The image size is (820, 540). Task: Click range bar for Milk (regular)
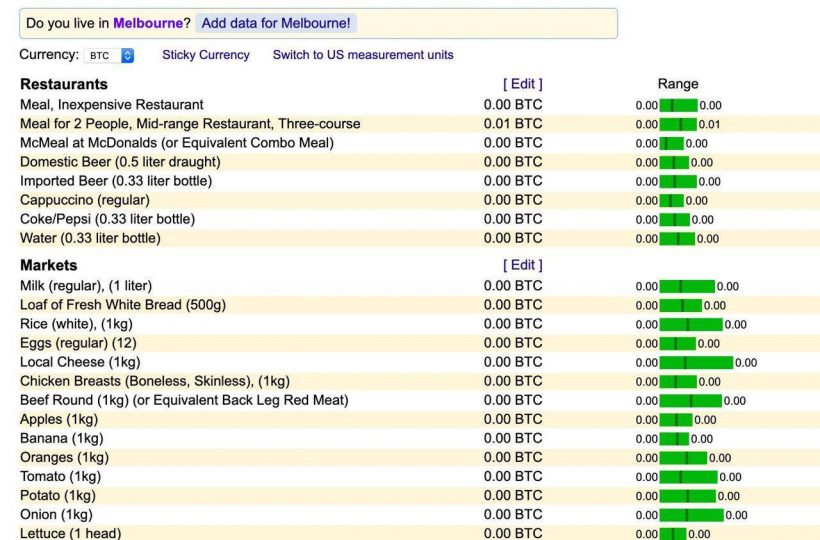point(686,286)
